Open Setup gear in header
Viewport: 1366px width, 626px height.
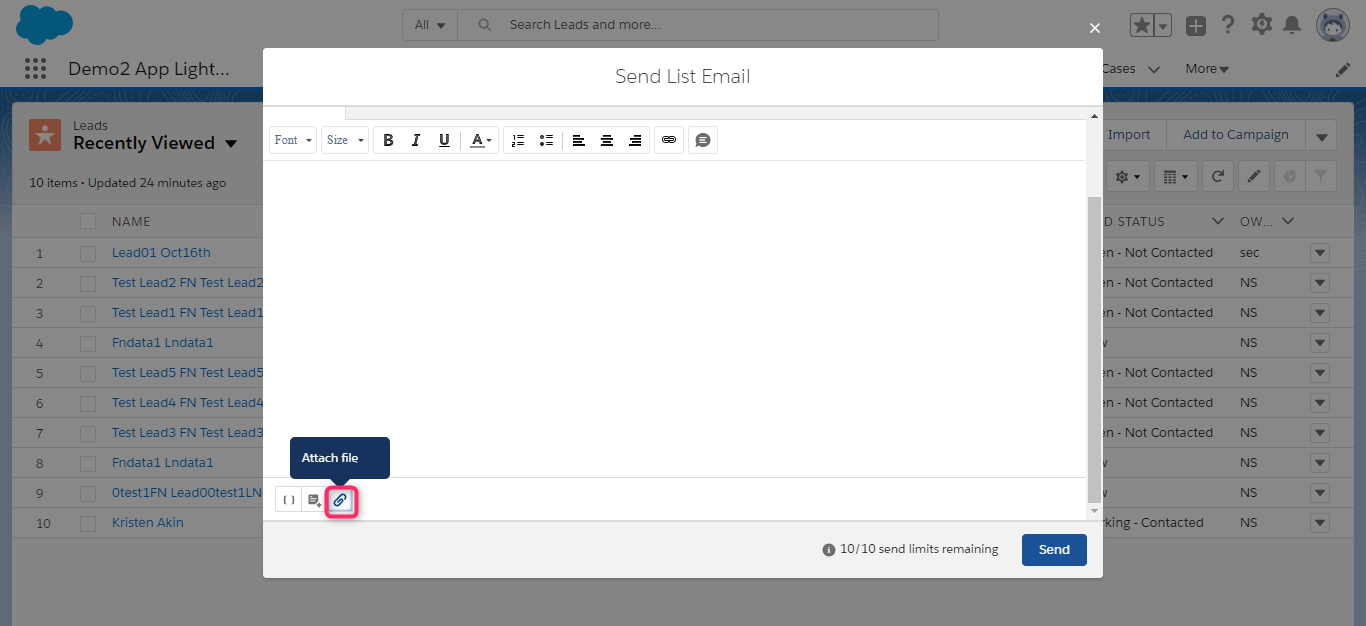pos(1261,25)
